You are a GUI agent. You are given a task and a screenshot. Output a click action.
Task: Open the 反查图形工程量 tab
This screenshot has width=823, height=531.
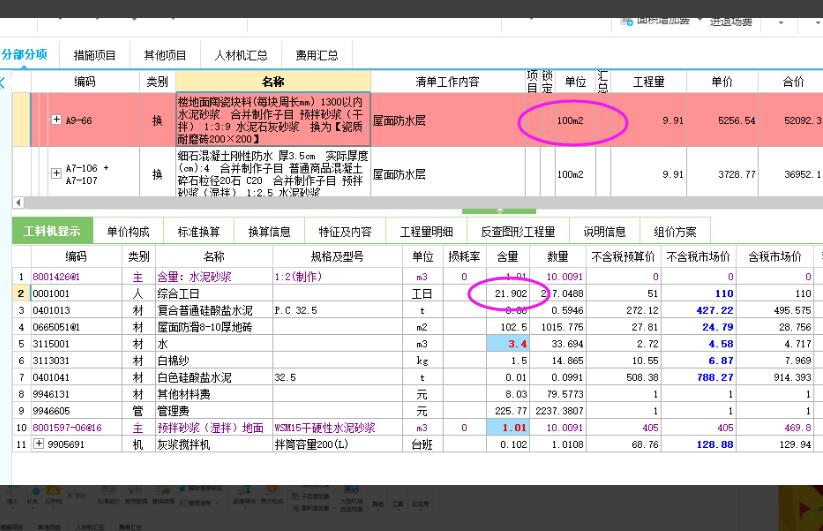pos(518,231)
